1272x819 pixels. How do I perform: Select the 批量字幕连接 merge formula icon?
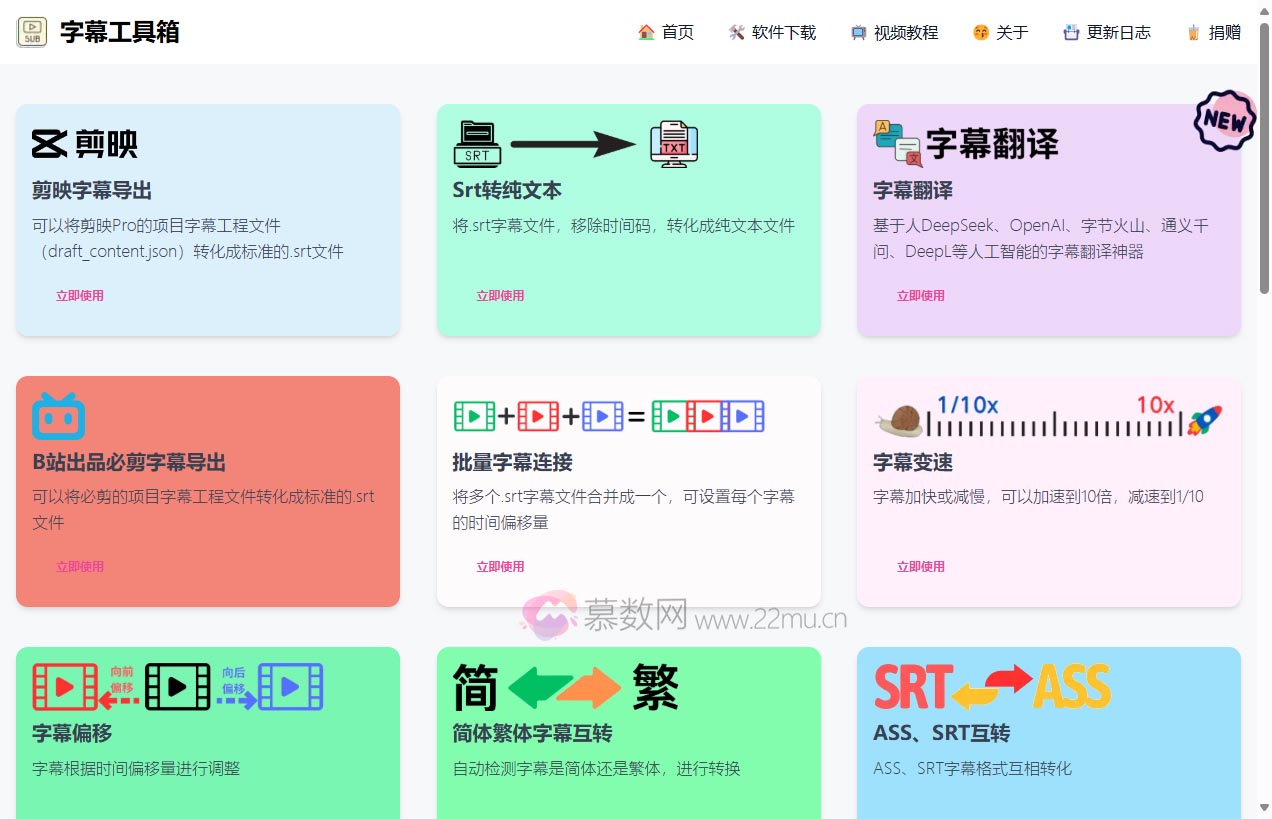[610, 415]
